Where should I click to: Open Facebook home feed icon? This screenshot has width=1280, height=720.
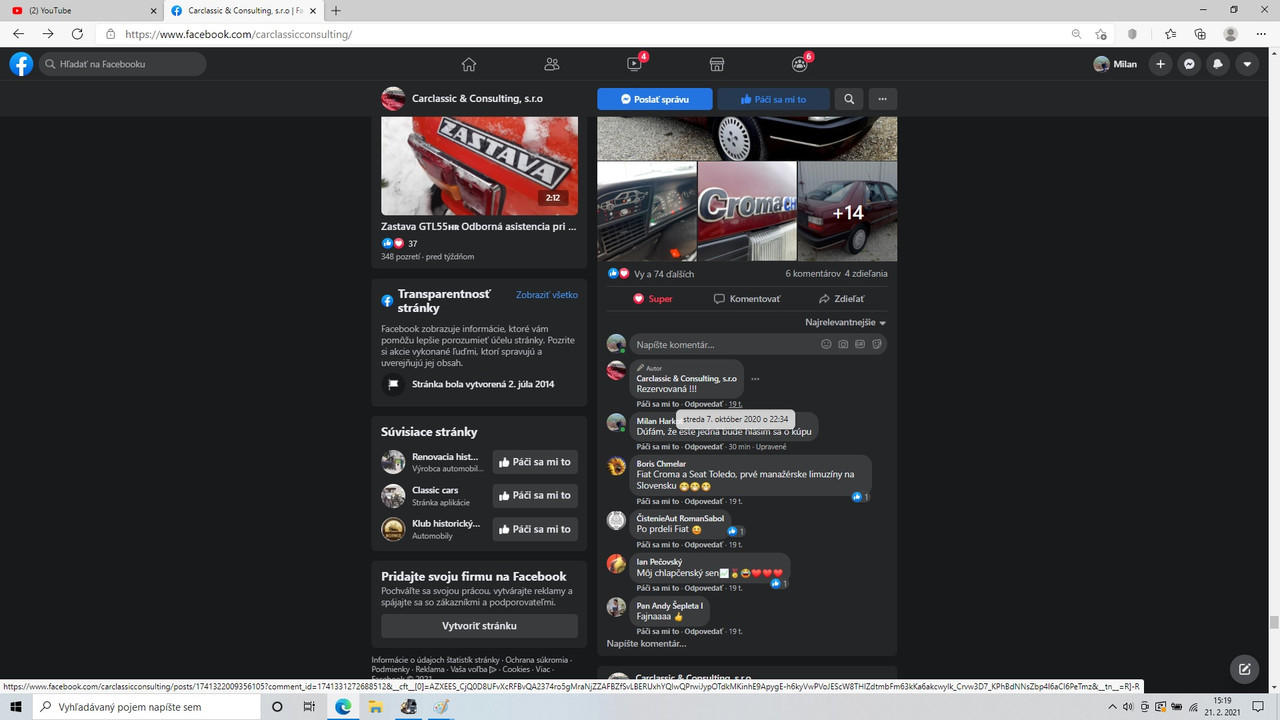(x=469, y=64)
